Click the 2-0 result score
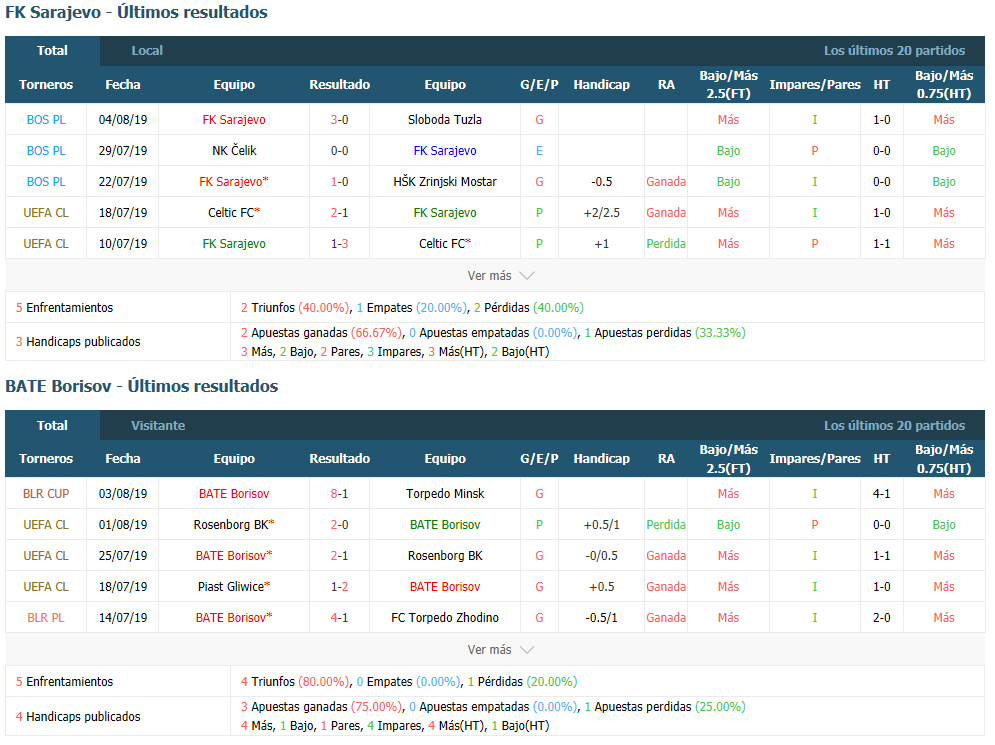The width and height of the screenshot is (995, 745). coord(339,525)
